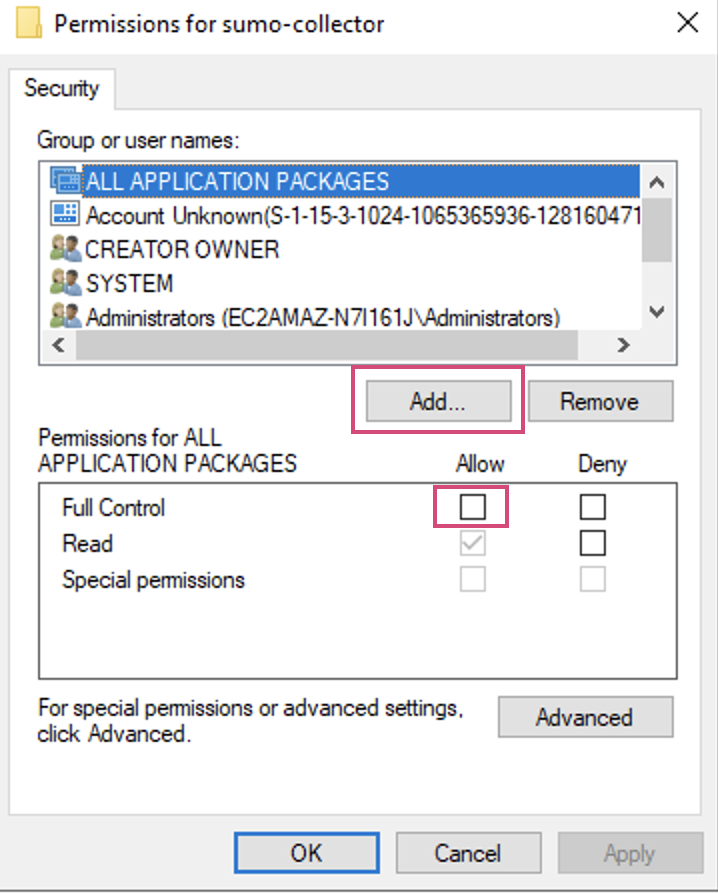Enable Allow Full Control checkbox

point(471,507)
